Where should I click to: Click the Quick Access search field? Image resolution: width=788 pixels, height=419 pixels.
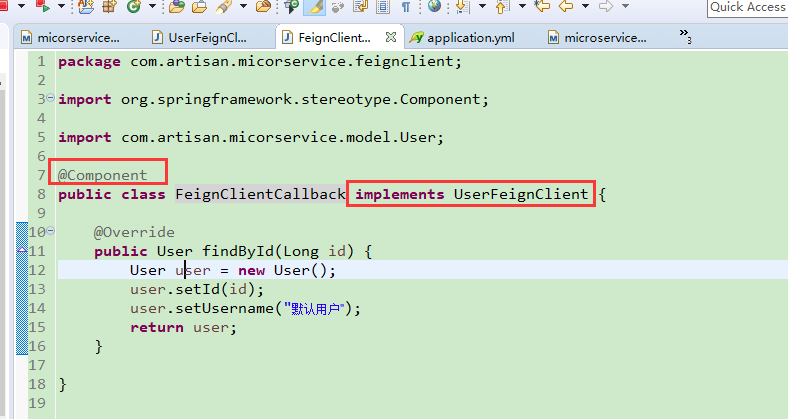click(x=747, y=7)
